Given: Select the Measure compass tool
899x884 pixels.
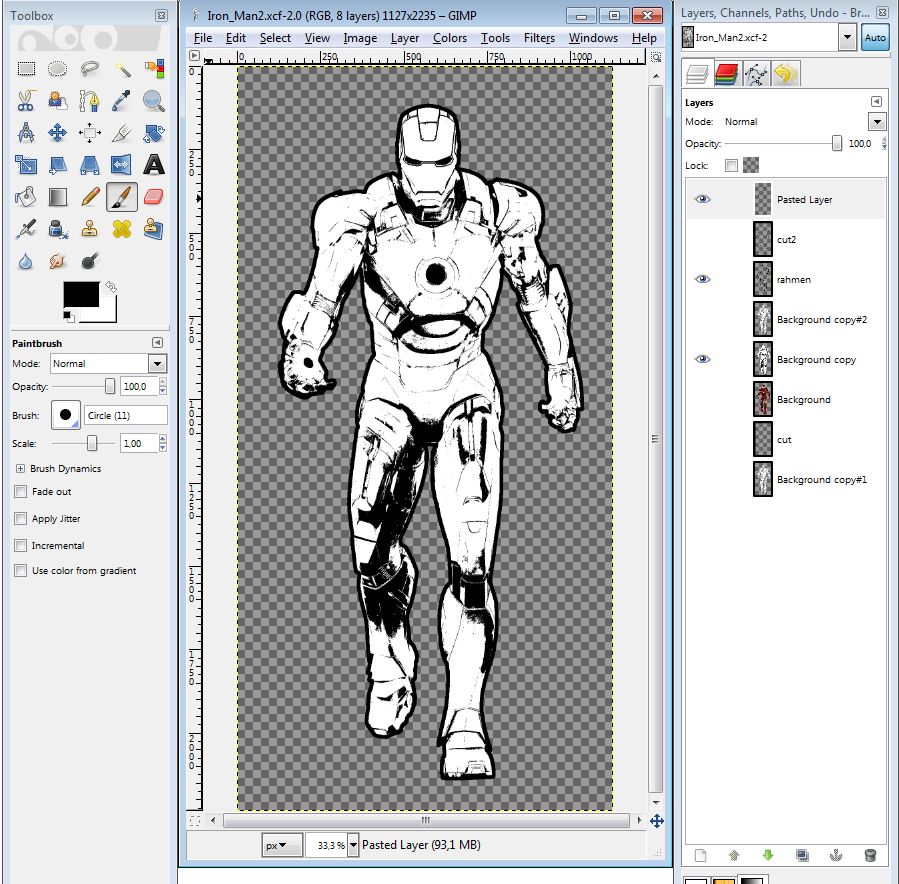Looking at the screenshot, I should point(26,133).
